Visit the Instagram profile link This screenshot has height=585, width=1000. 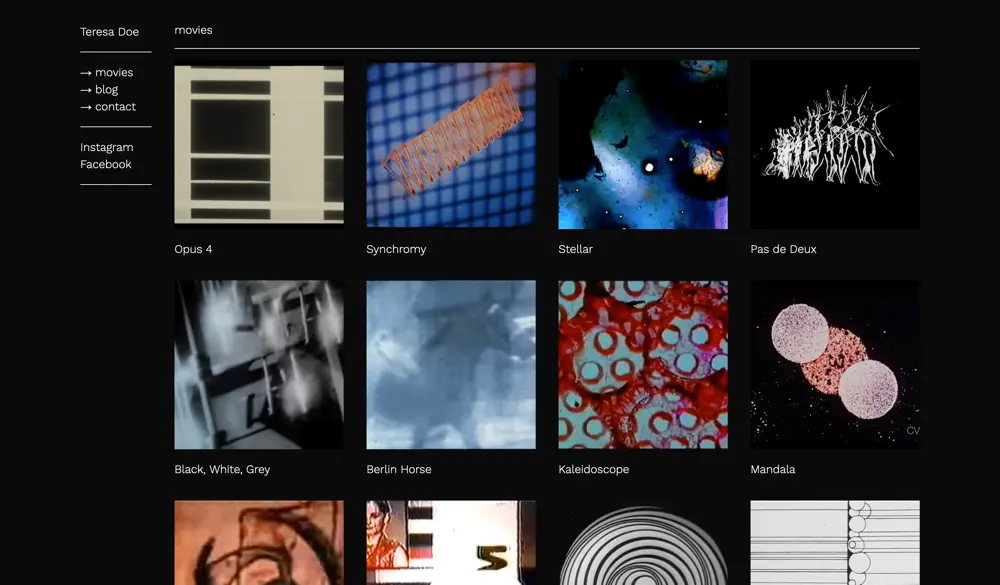point(107,147)
